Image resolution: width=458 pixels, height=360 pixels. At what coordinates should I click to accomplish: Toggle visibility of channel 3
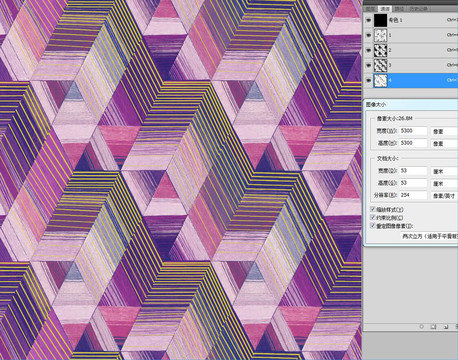[x=368, y=65]
